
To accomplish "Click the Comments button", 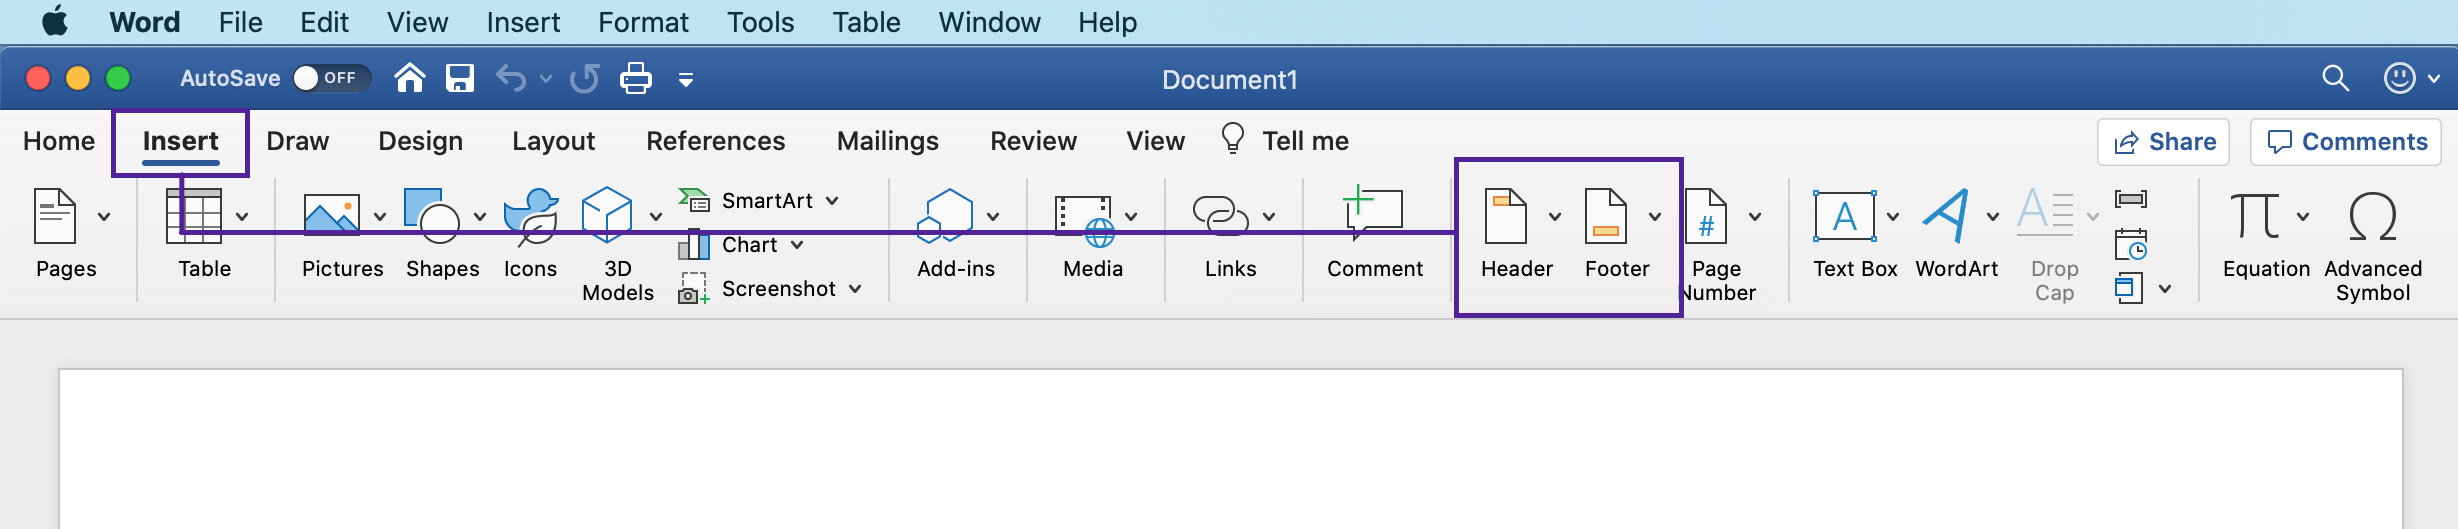I will [x=2346, y=142].
